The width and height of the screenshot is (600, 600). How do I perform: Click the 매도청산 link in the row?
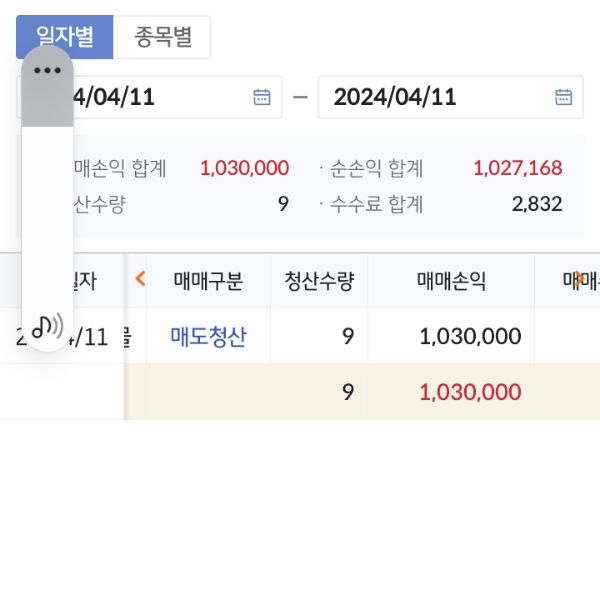(x=208, y=336)
